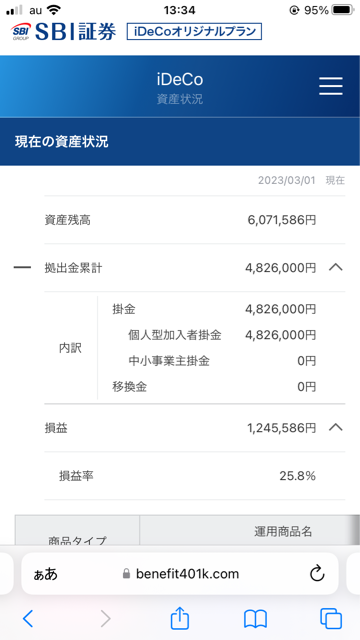Tap the iDeCoオリジナルプラン label
Image resolution: width=360 pixels, height=640 pixels.
(x=194, y=31)
